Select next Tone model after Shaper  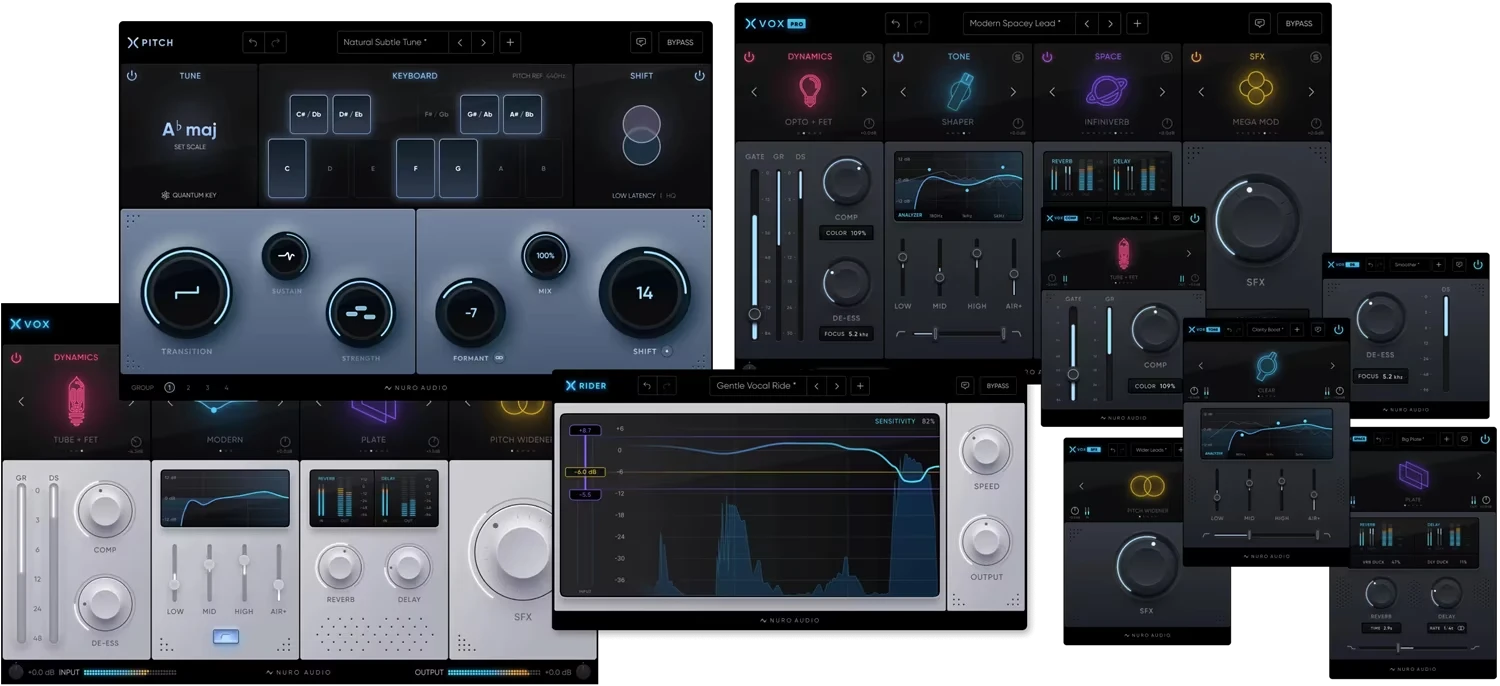tap(1013, 92)
